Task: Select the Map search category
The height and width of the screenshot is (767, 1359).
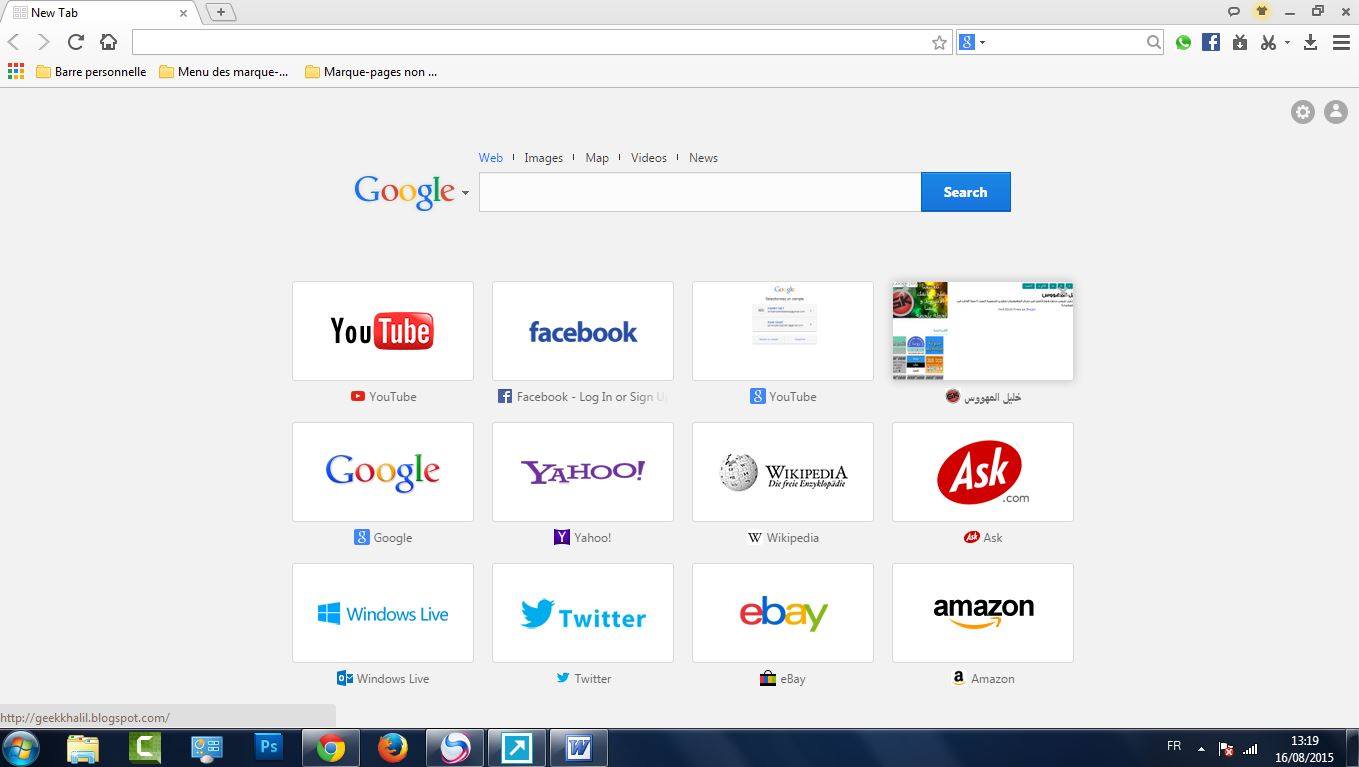Action: pos(597,157)
